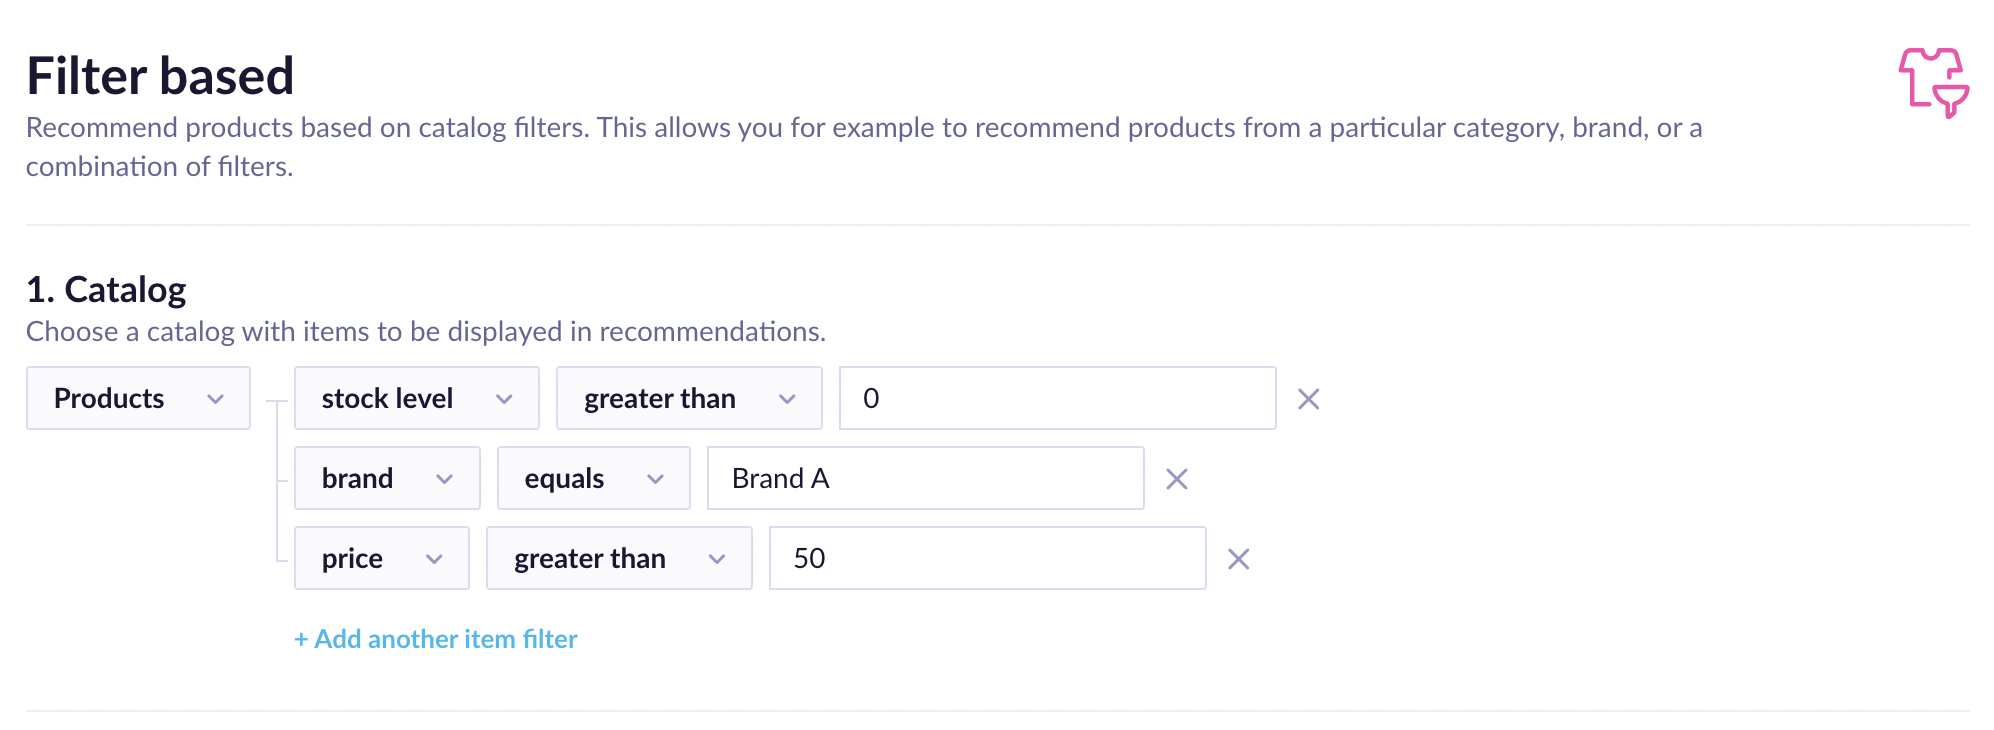Open the price operator dropdown
The width and height of the screenshot is (1994, 730).
[618, 558]
